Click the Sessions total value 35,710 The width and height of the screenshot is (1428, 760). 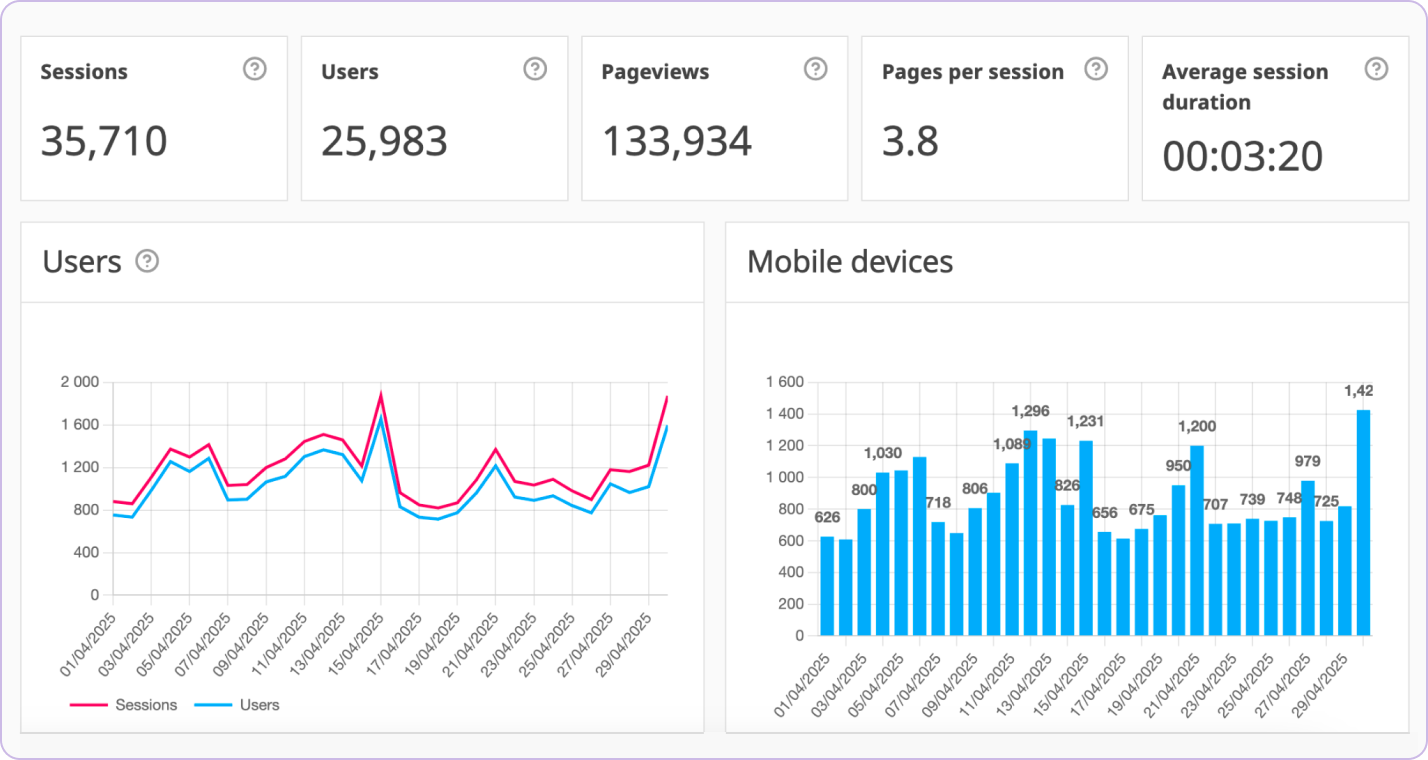point(105,141)
